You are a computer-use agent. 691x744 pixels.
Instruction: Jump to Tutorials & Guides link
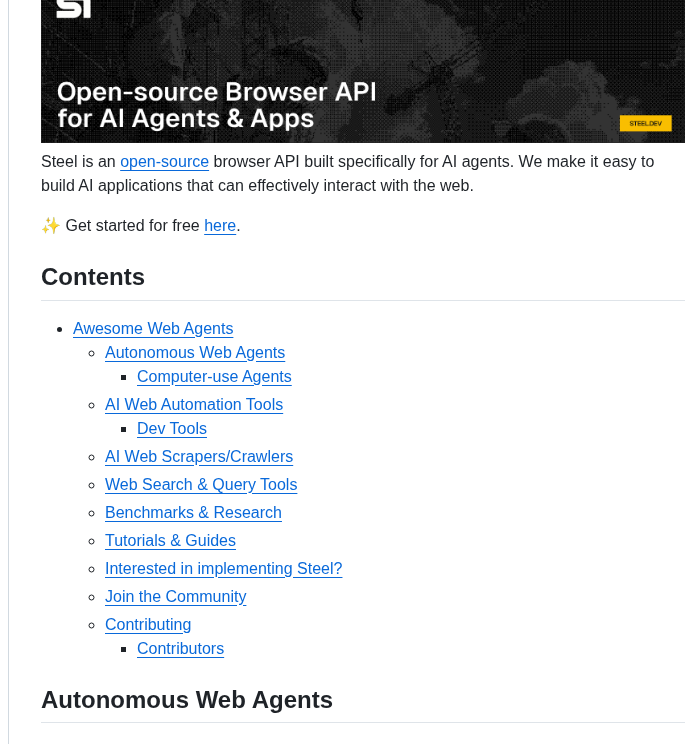tap(170, 540)
